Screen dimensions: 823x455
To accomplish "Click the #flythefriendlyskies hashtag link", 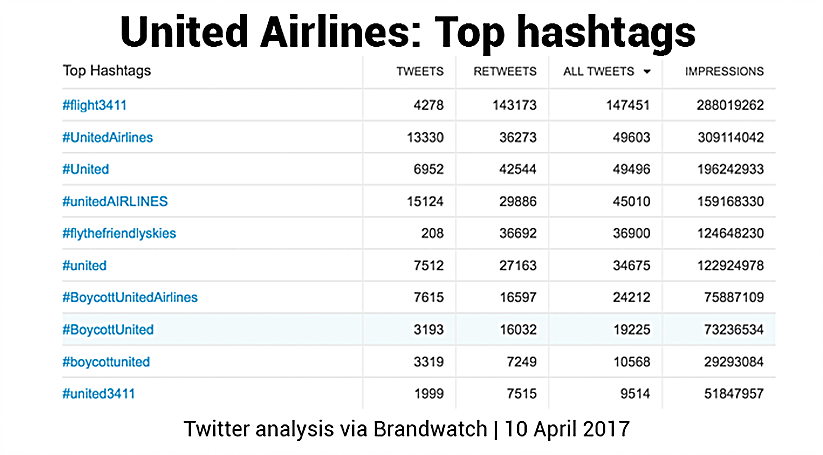I will tap(119, 233).
